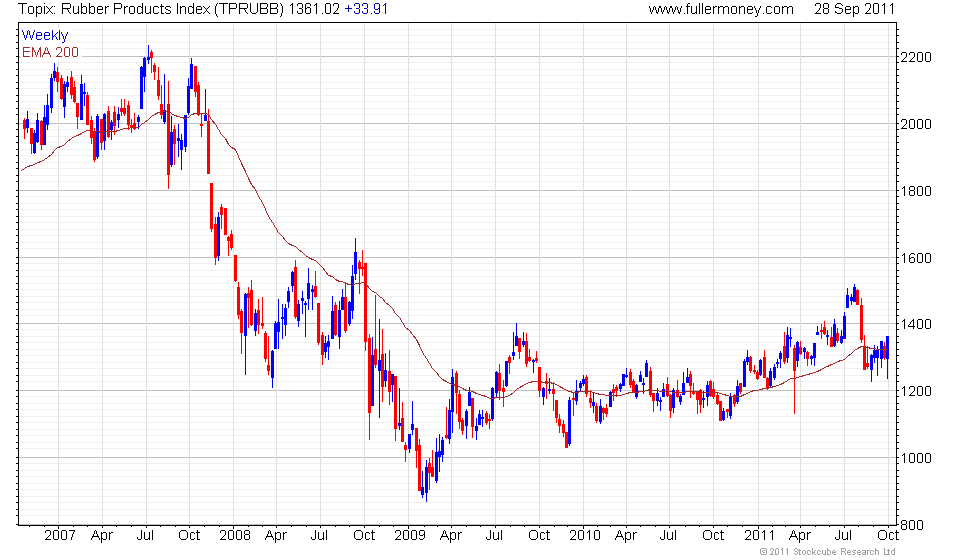Viewport: 980px width, 560px height.
Task: Click the July 2007 peak candlestick near 2200
Action: (148, 55)
